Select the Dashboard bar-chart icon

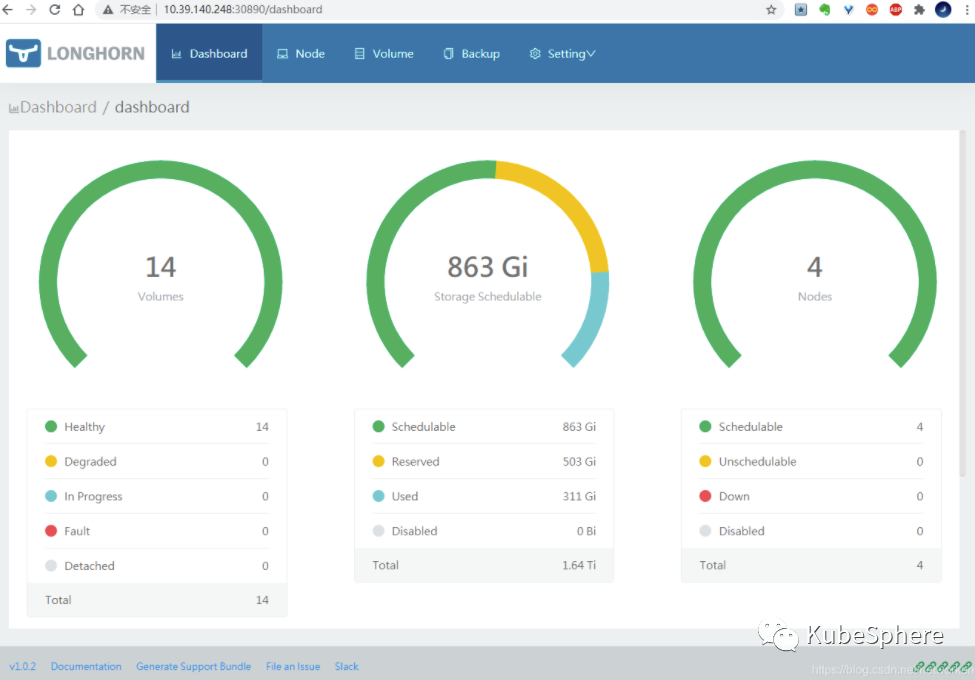pyautogui.click(x=178, y=54)
